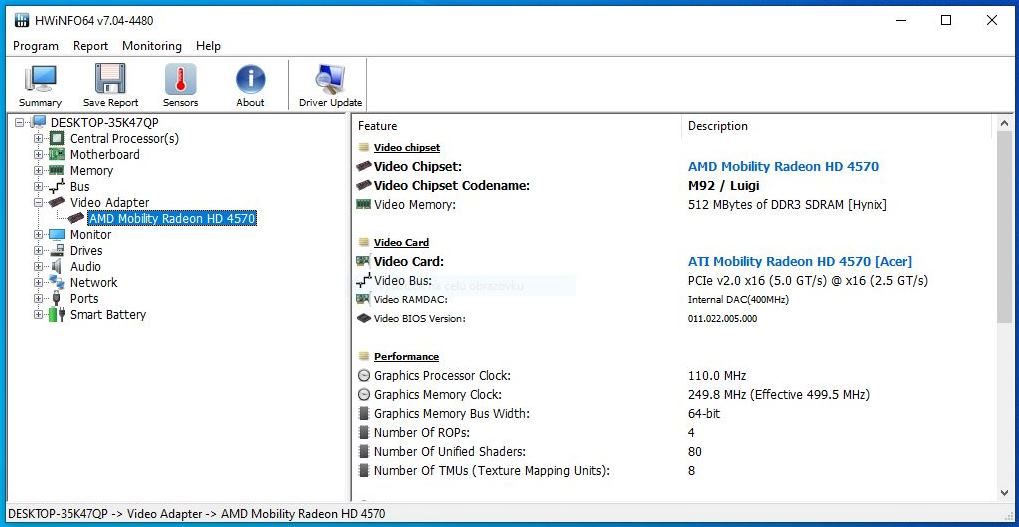Launch Driver Update from toolbar
This screenshot has width=1019, height=527.
(x=330, y=85)
